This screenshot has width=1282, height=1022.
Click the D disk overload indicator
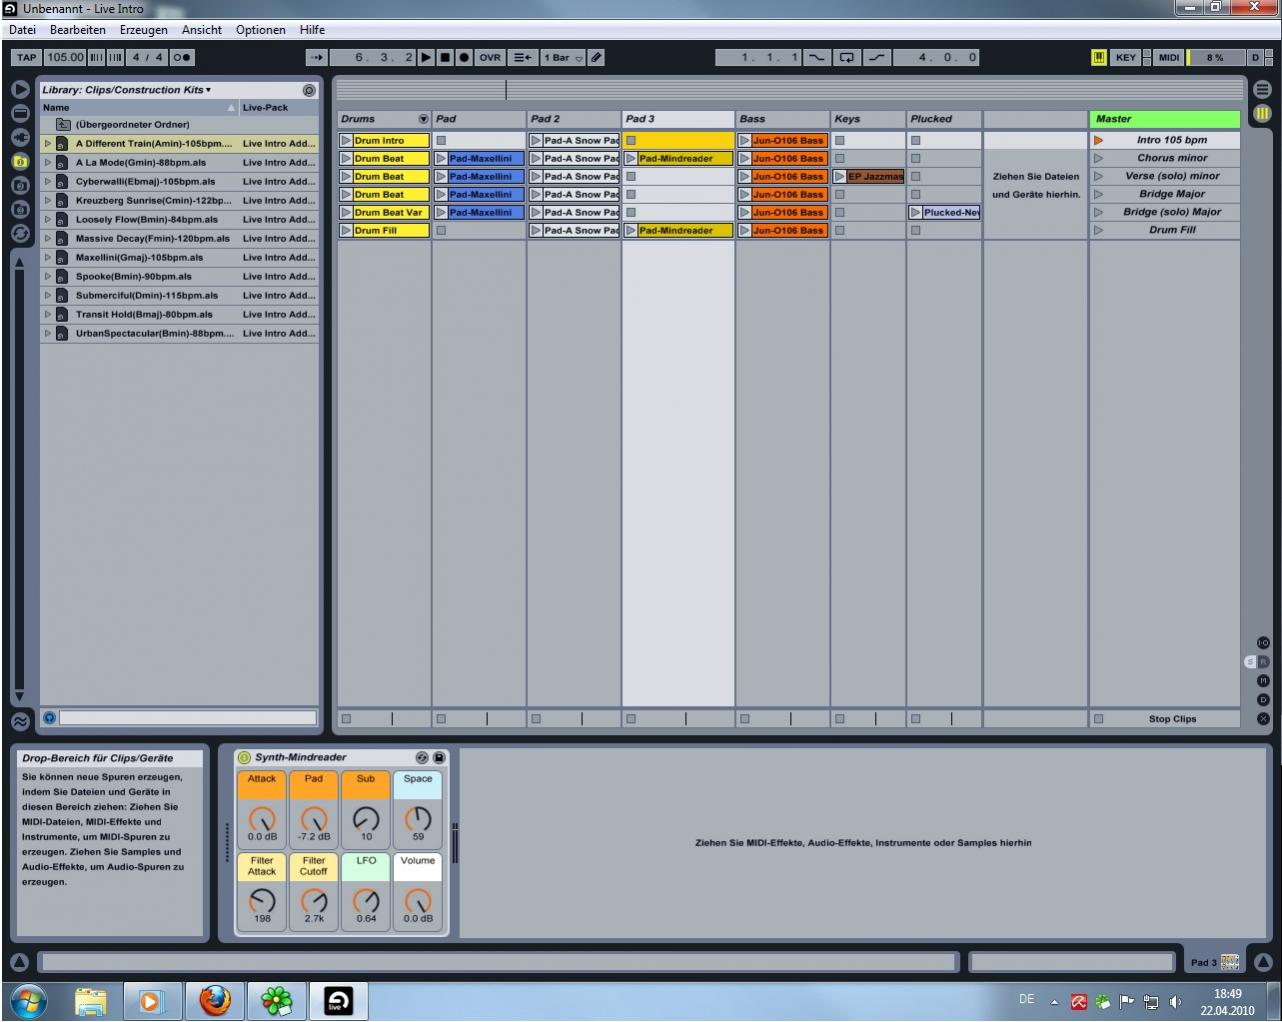1256,58
